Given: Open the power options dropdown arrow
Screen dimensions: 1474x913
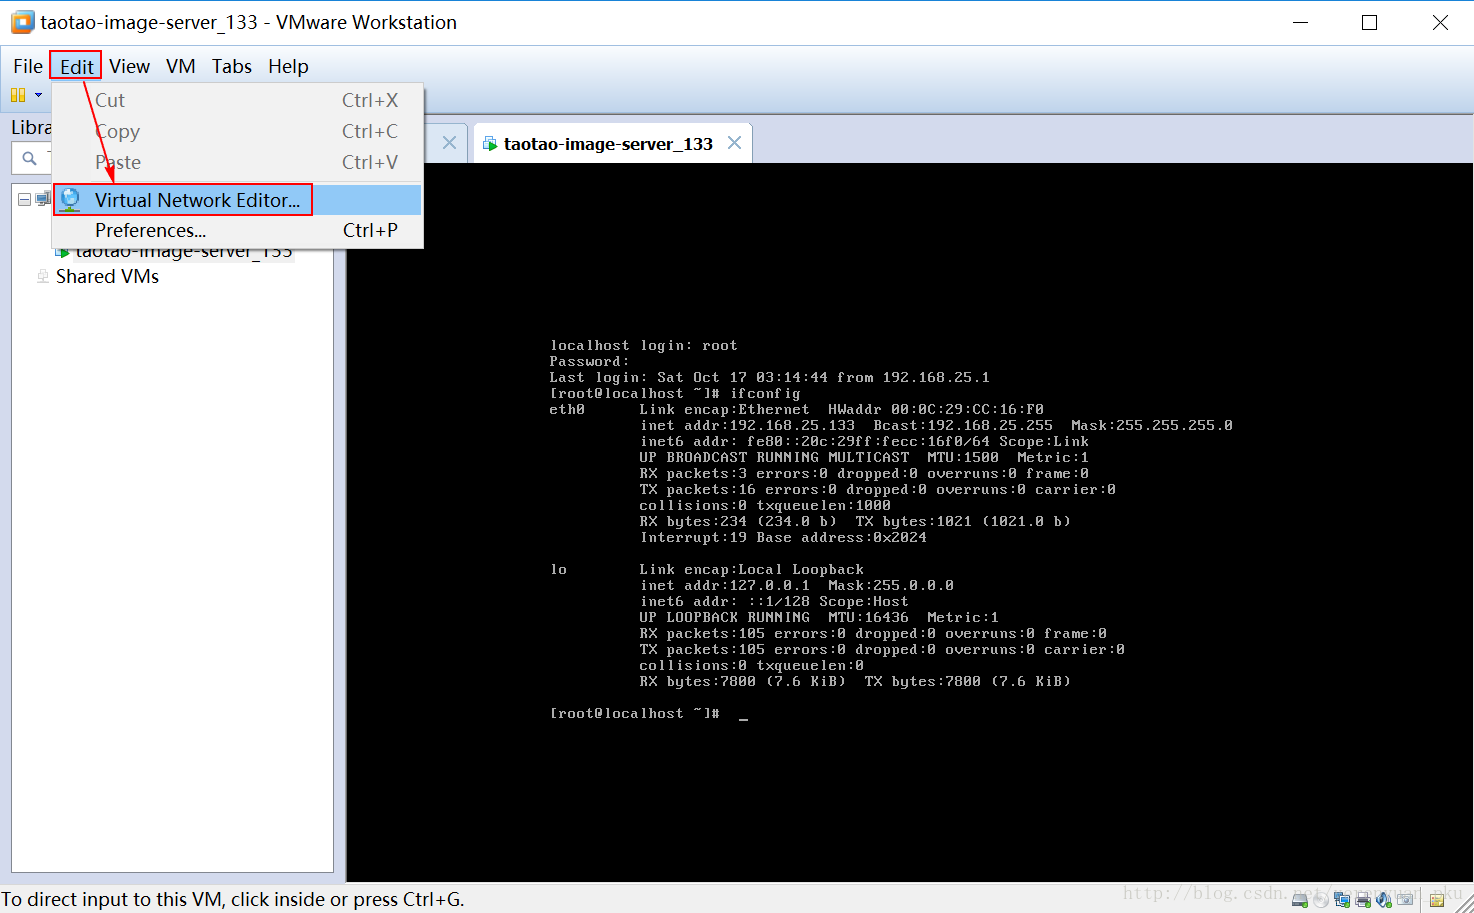Looking at the screenshot, I should [38, 95].
